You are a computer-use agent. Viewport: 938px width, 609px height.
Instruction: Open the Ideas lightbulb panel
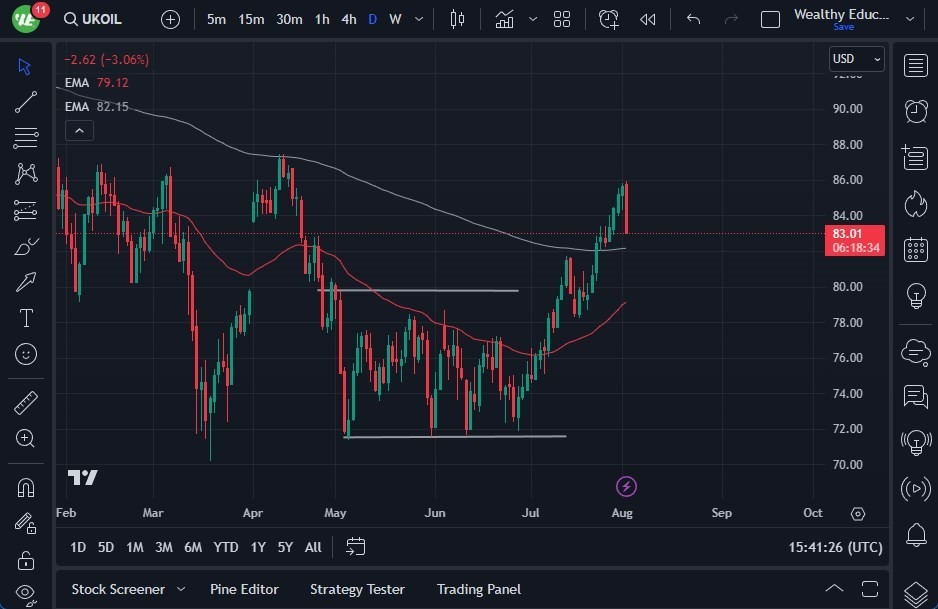pos(915,296)
